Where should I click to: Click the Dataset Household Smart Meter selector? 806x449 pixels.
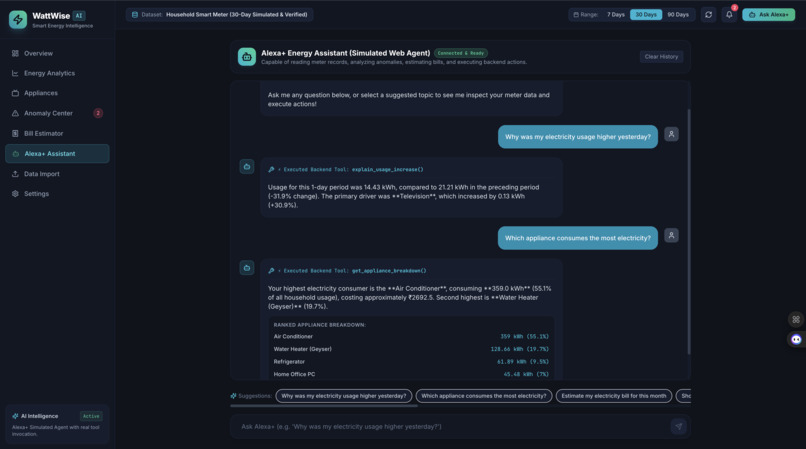coord(219,15)
